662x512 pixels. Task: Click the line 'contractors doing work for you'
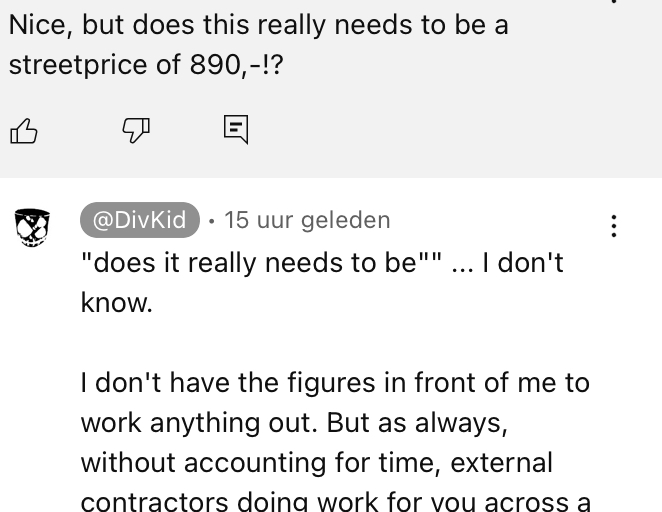tap(335, 501)
